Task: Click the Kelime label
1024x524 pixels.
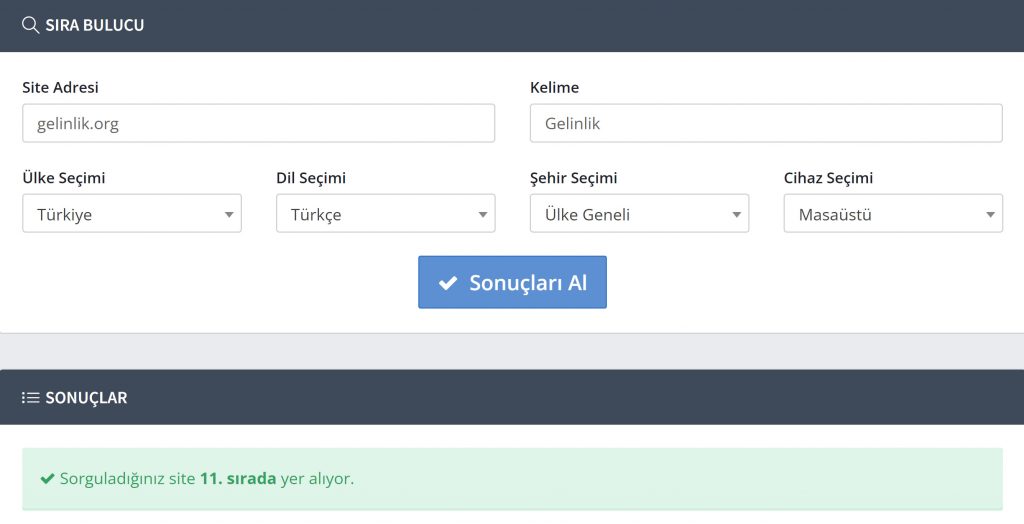Action: coord(554,88)
